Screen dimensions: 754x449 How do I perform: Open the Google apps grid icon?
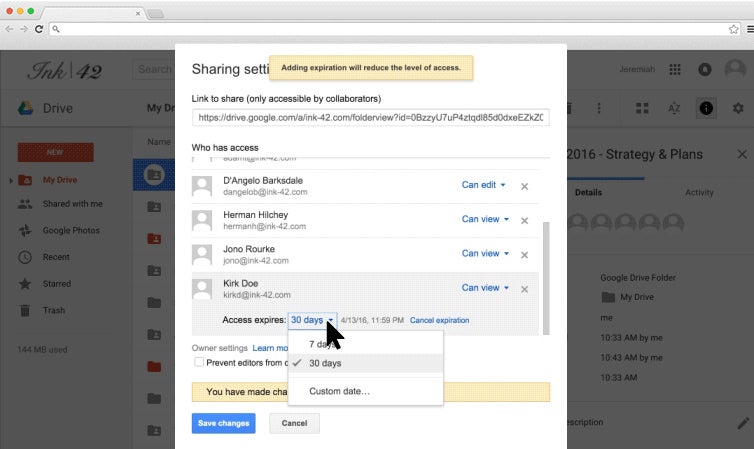click(675, 70)
